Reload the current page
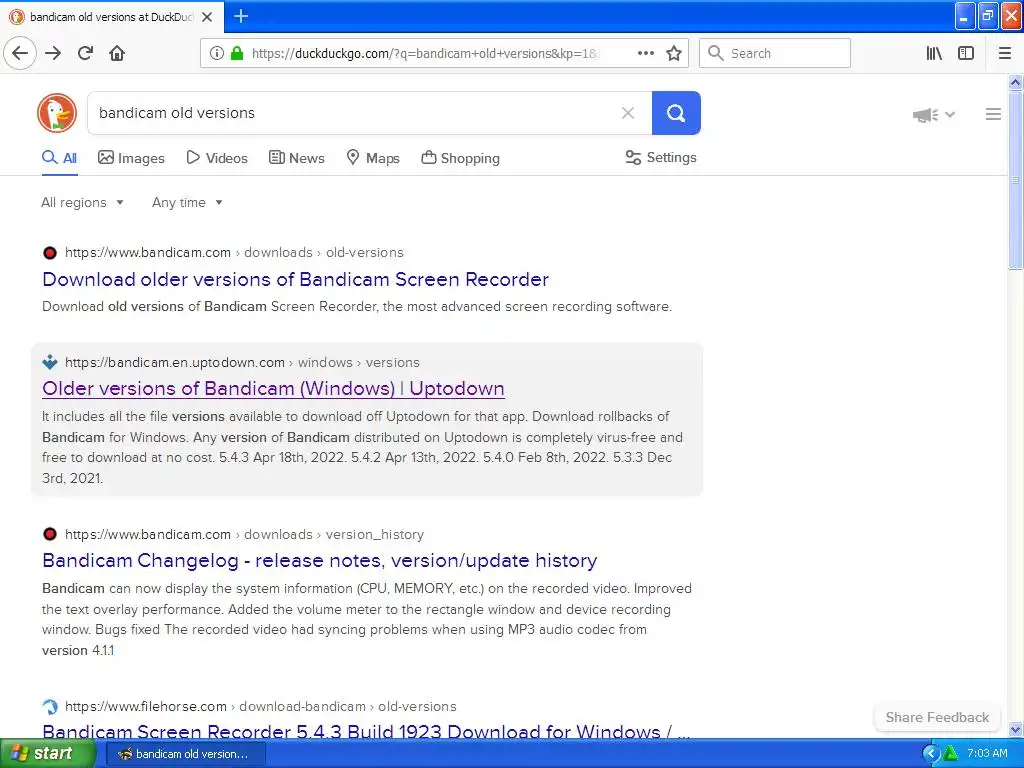 coord(85,53)
